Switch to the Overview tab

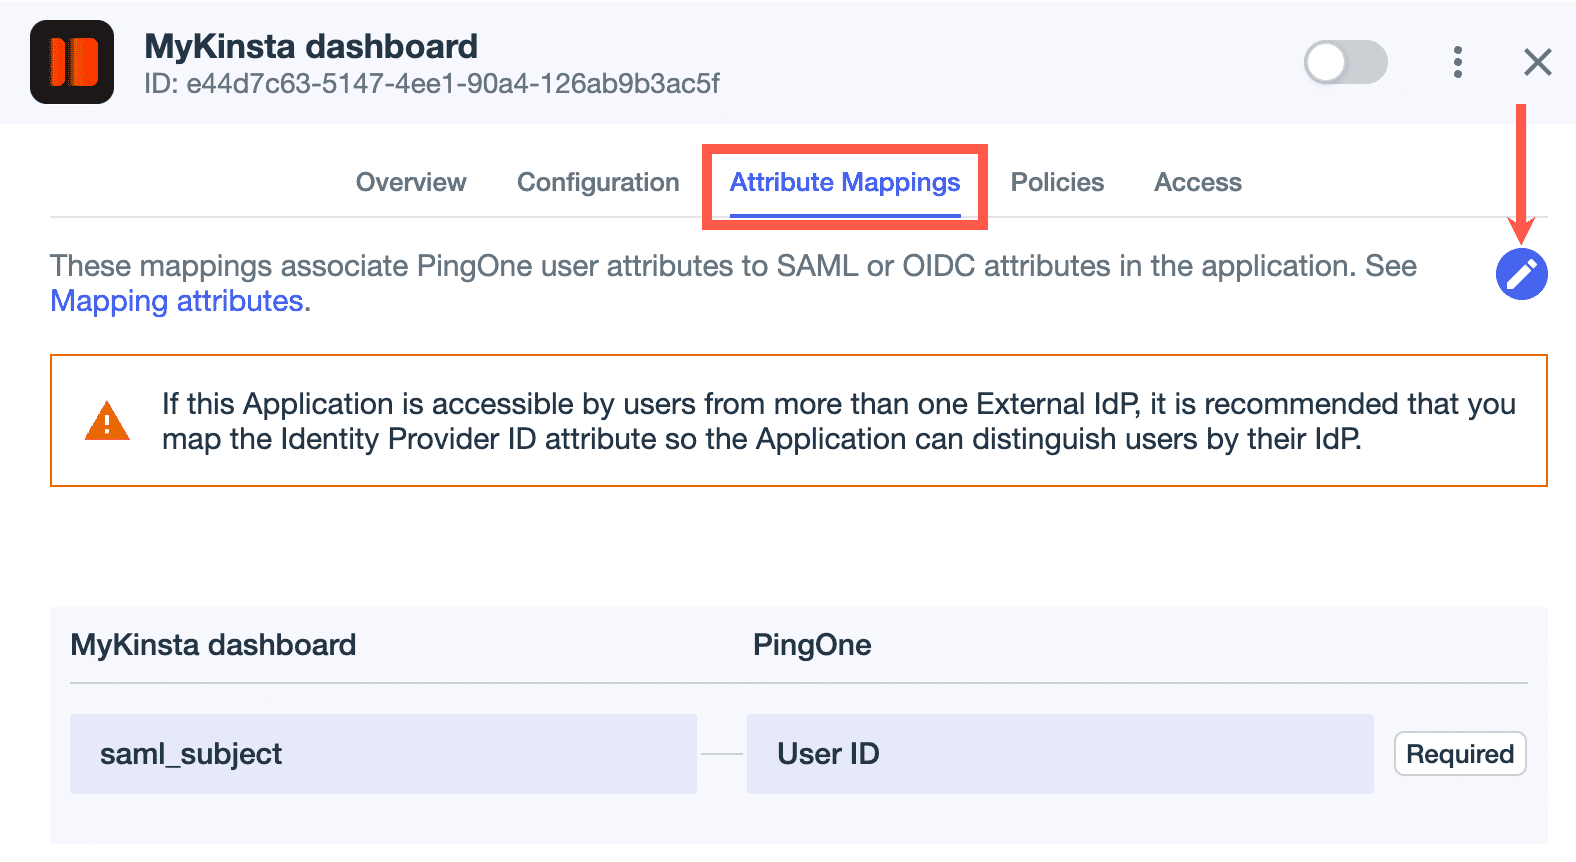click(410, 182)
